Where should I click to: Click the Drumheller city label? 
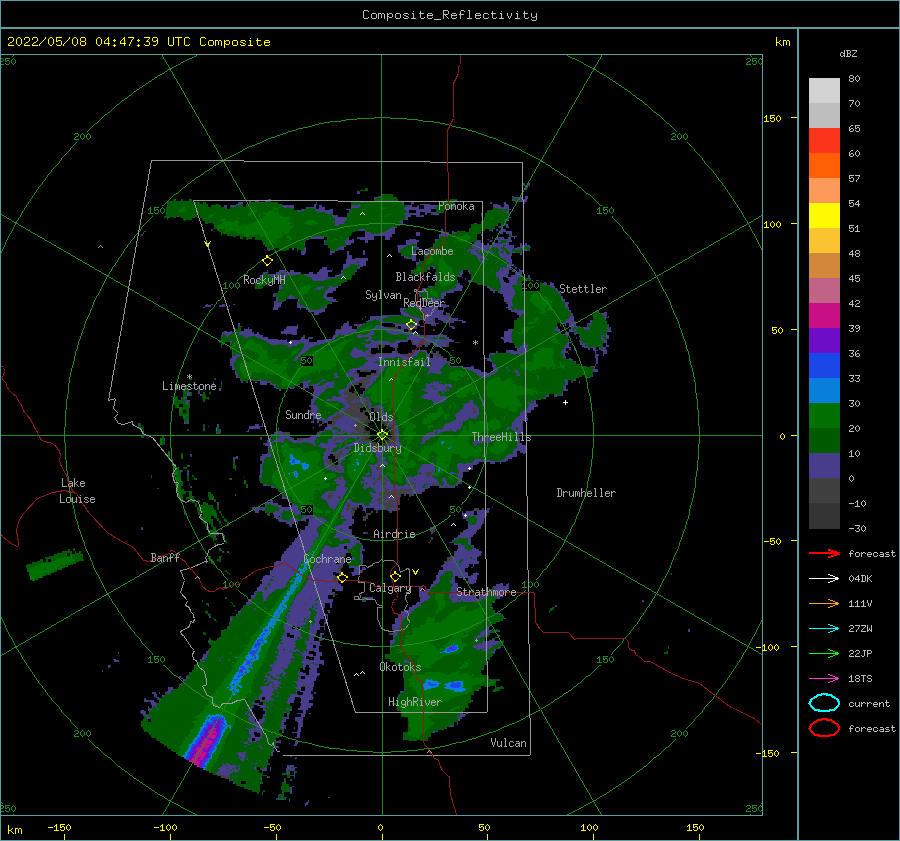tap(586, 493)
